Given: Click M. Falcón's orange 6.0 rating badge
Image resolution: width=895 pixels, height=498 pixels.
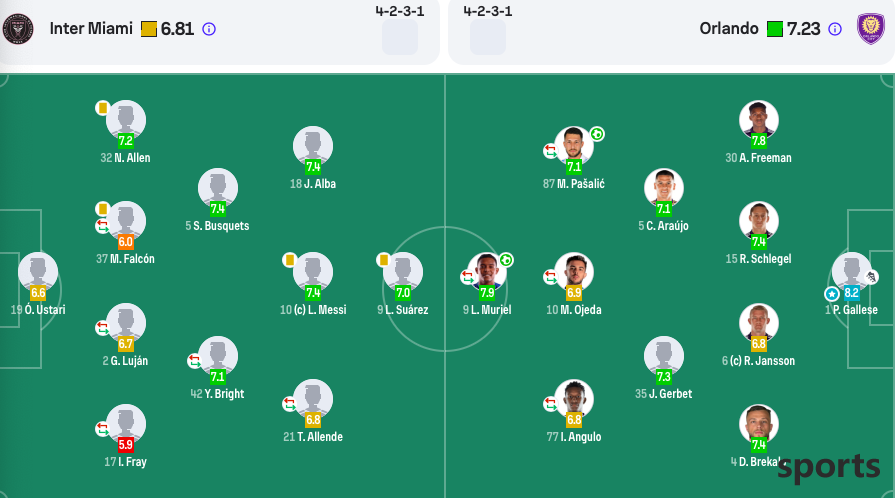Looking at the screenshot, I should [x=126, y=242].
